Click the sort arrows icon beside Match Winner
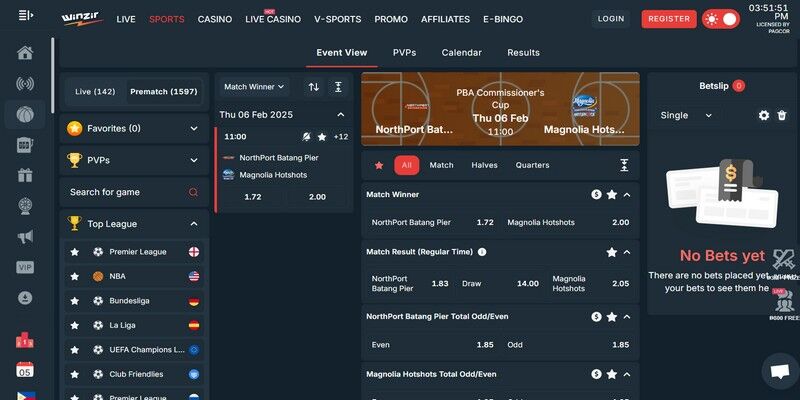This screenshot has height=400, width=800. coord(314,87)
